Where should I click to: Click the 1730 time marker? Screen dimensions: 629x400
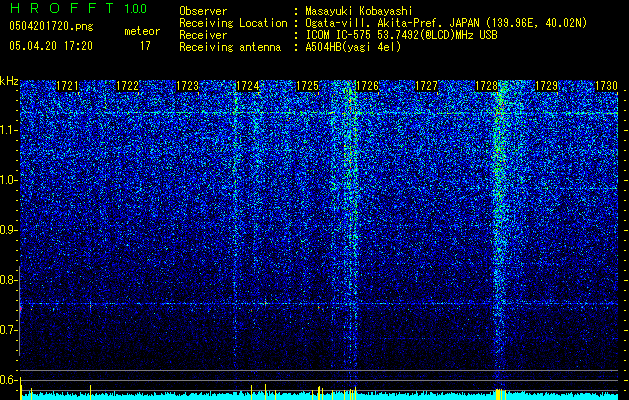(x=606, y=86)
